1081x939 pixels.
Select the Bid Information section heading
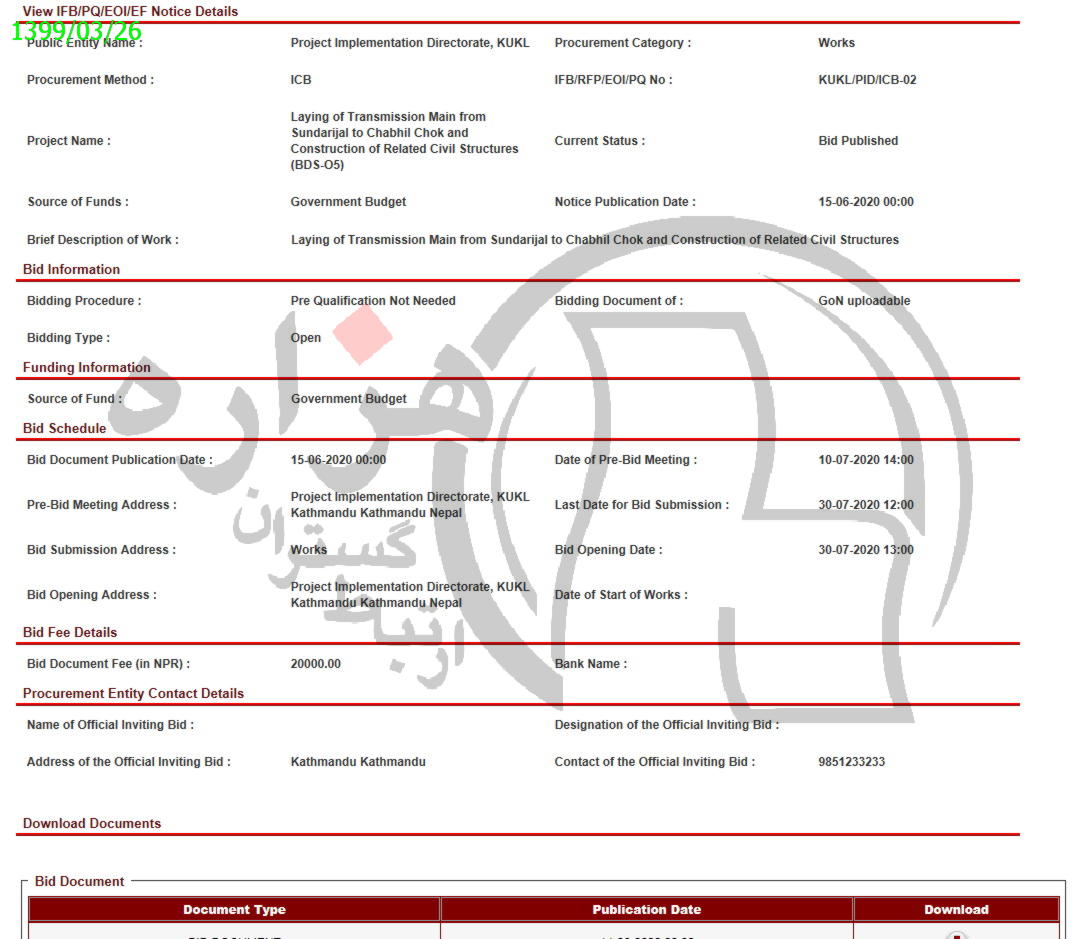[71, 269]
